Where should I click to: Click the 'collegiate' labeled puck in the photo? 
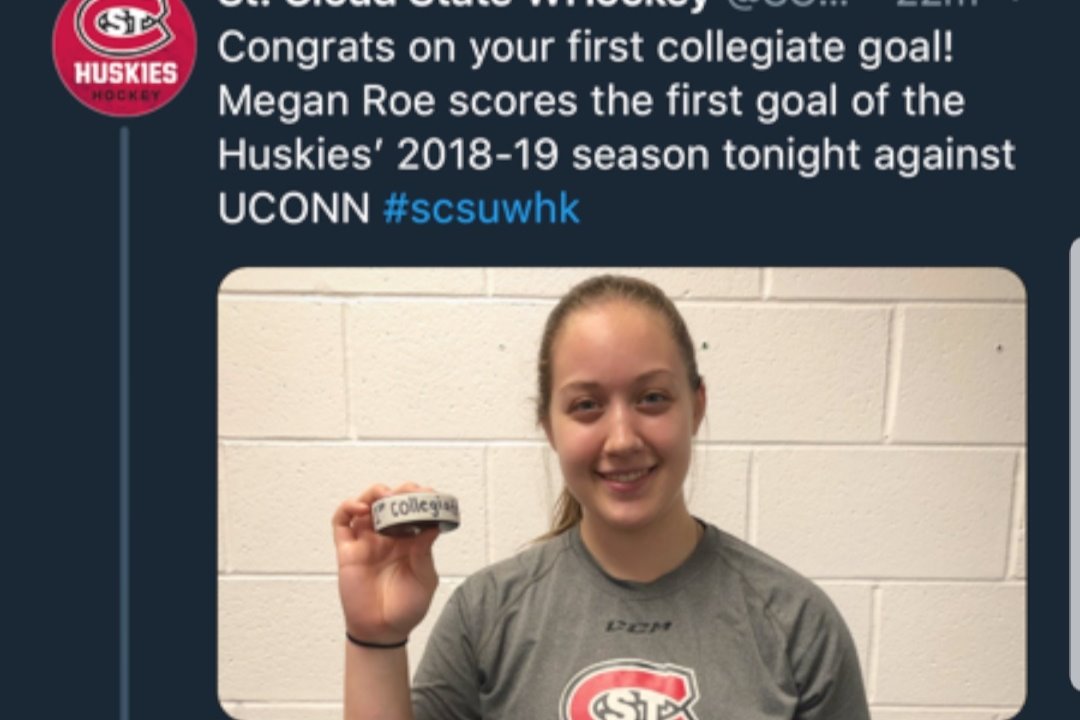click(415, 512)
